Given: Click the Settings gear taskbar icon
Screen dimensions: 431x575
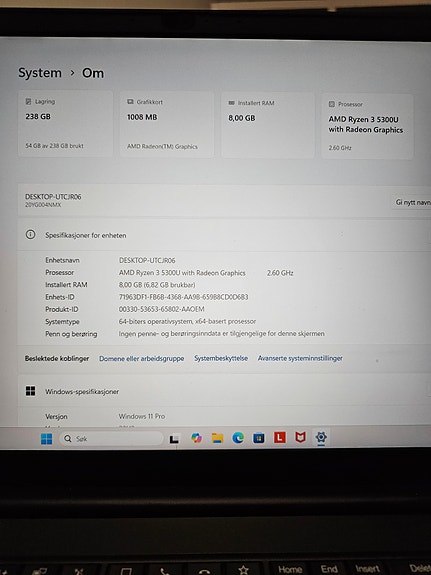Looking at the screenshot, I should click(321, 437).
